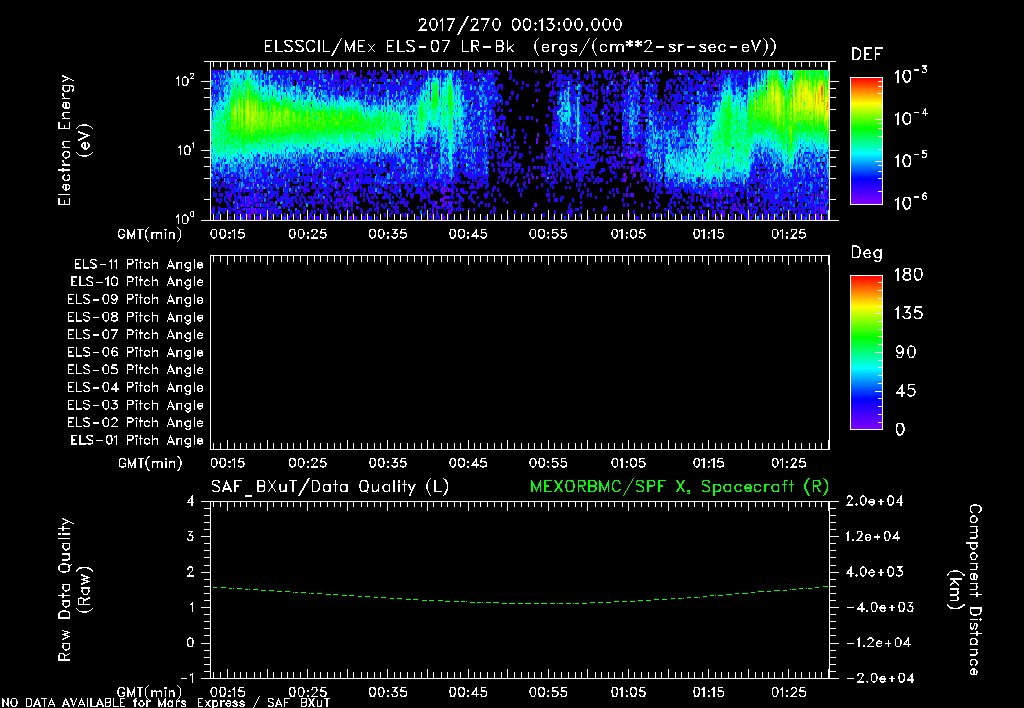Click the NO DATA AVAILABLE status message

click(x=166, y=703)
